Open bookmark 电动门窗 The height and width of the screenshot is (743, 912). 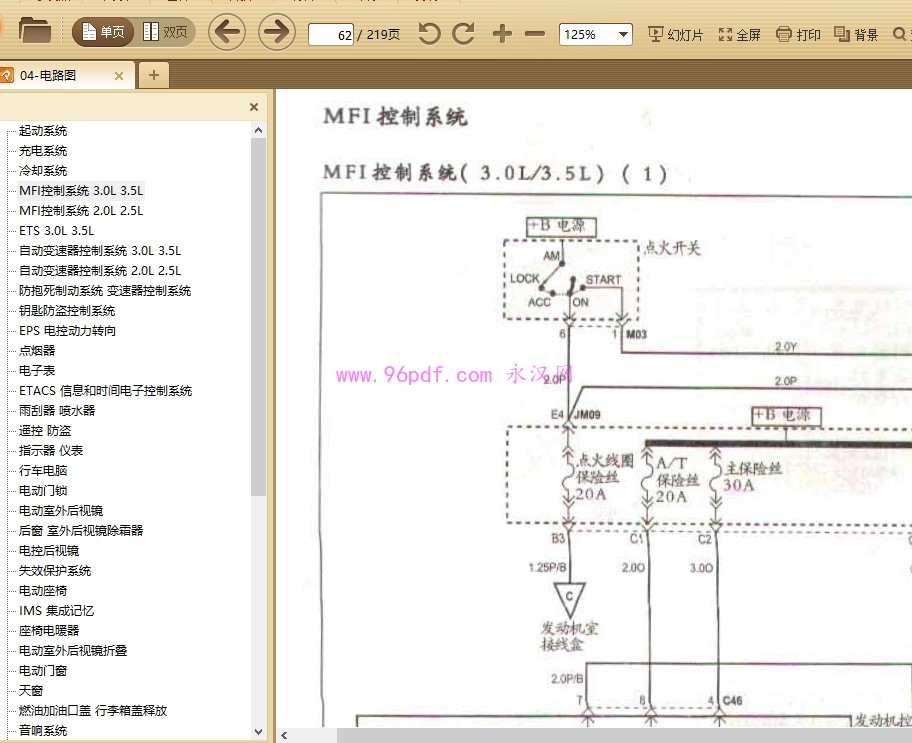(x=43, y=670)
